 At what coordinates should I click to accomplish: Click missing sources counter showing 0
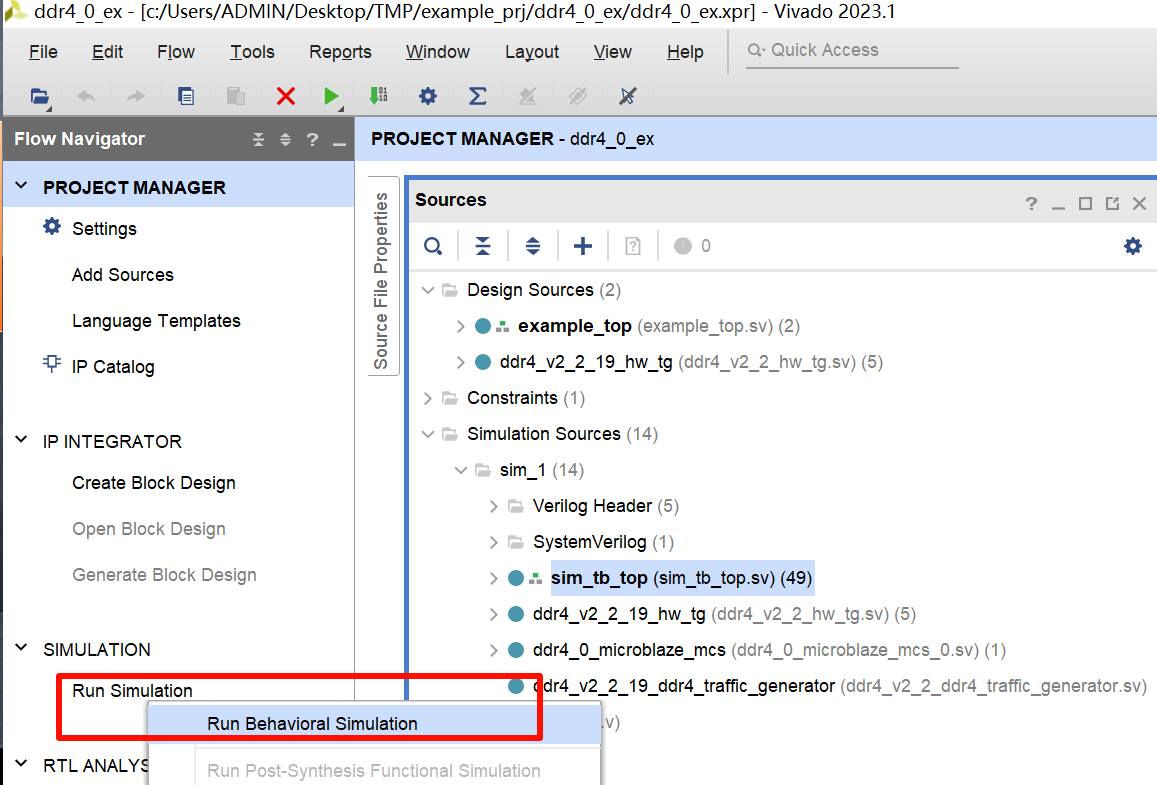pos(692,246)
